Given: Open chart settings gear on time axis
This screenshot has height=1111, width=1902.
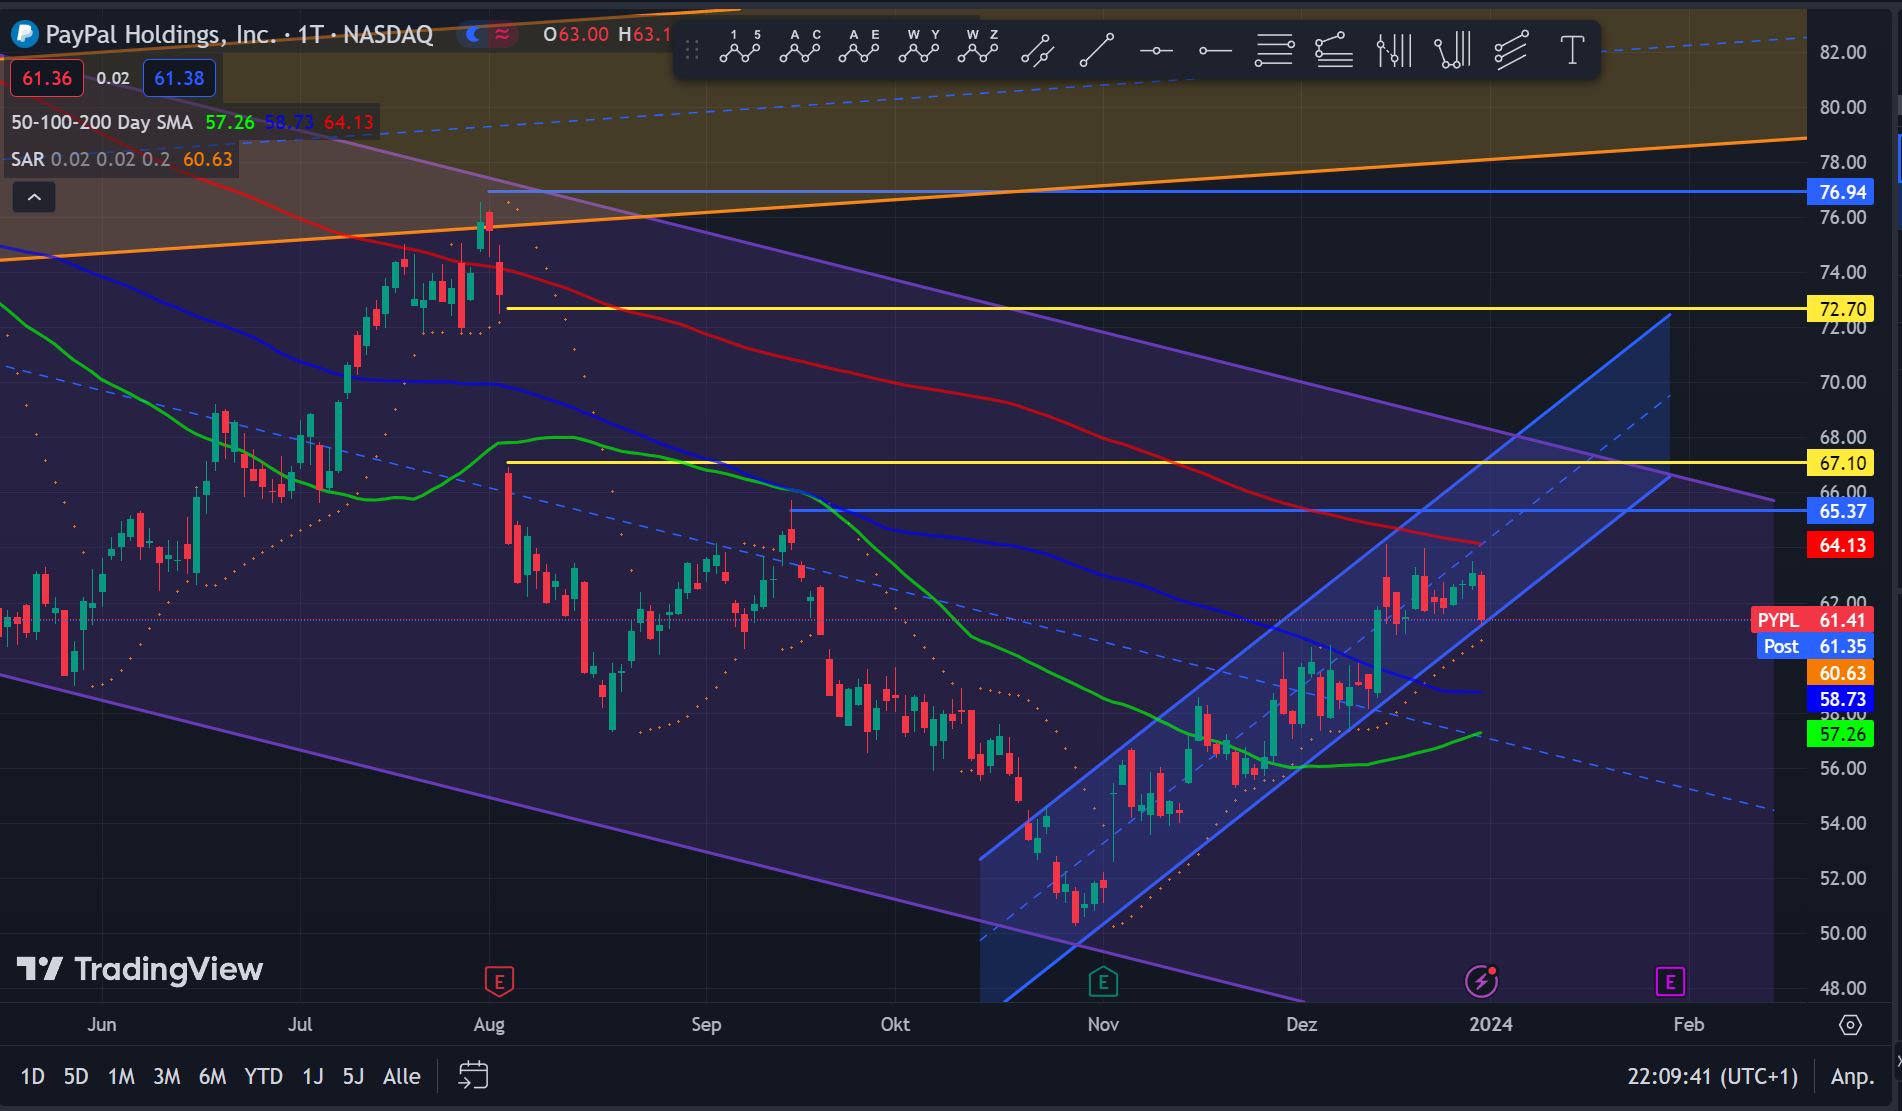Looking at the screenshot, I should 1850,1025.
